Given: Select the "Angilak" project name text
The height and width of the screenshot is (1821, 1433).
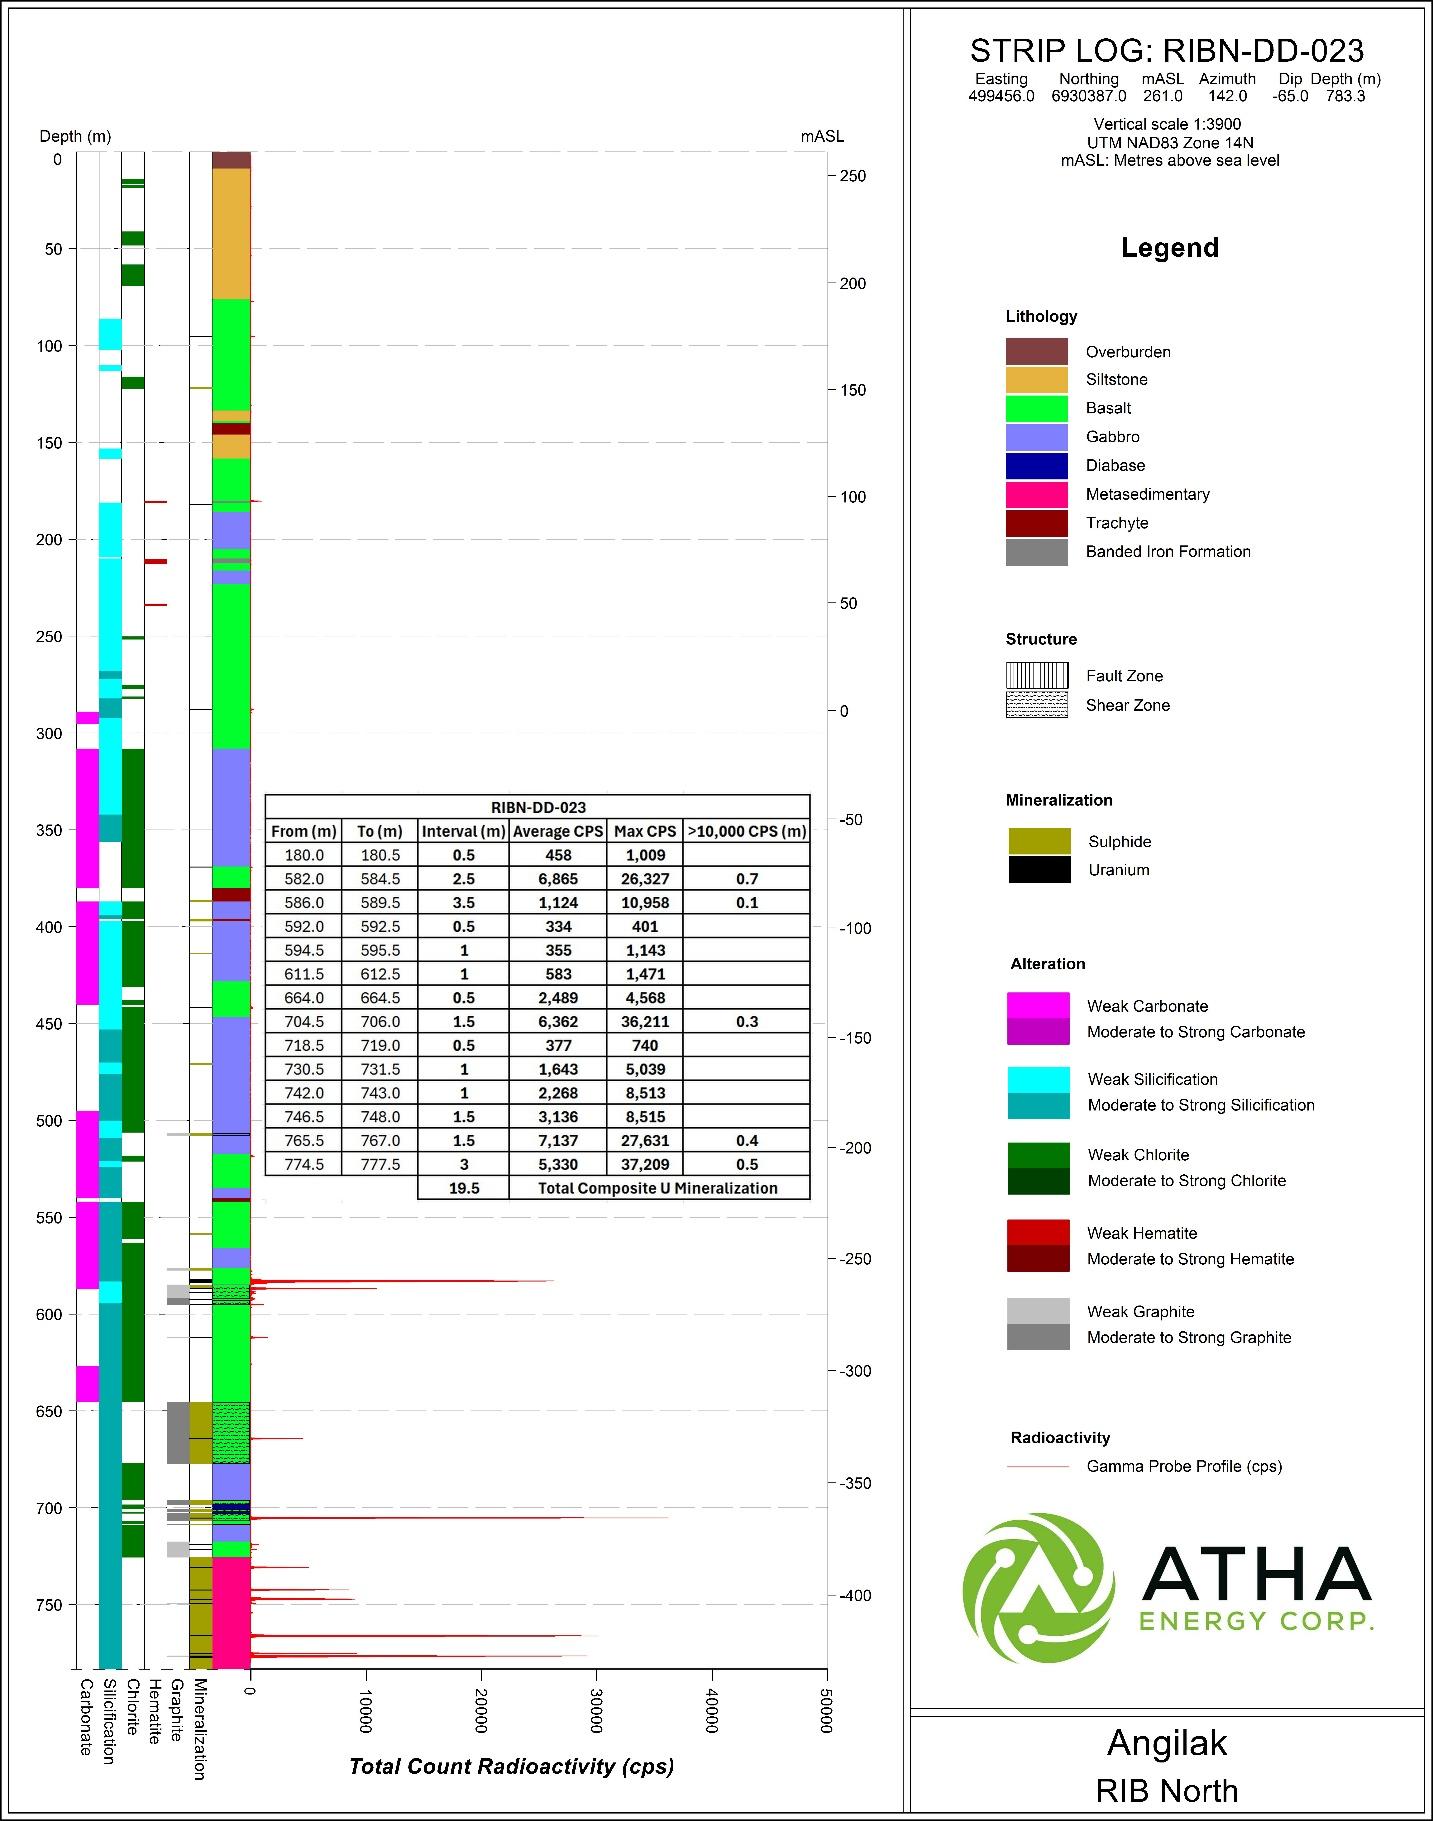Looking at the screenshot, I should point(1167,1743).
